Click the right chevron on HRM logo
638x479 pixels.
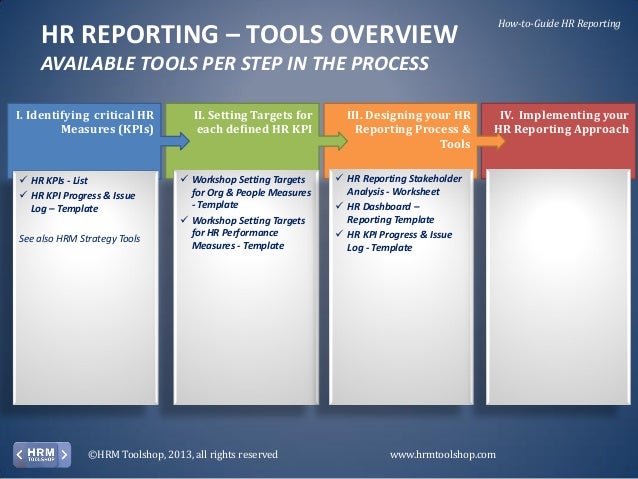(64, 455)
